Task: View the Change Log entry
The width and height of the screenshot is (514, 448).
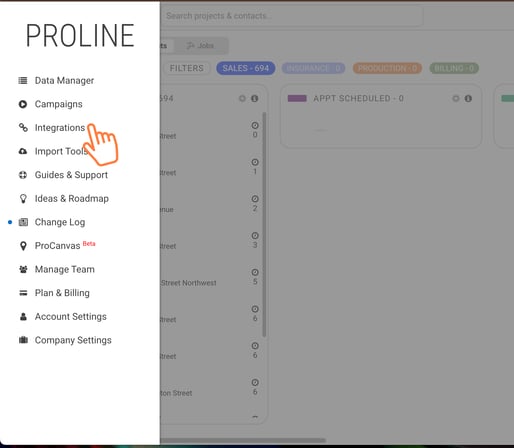Action: 60,222
